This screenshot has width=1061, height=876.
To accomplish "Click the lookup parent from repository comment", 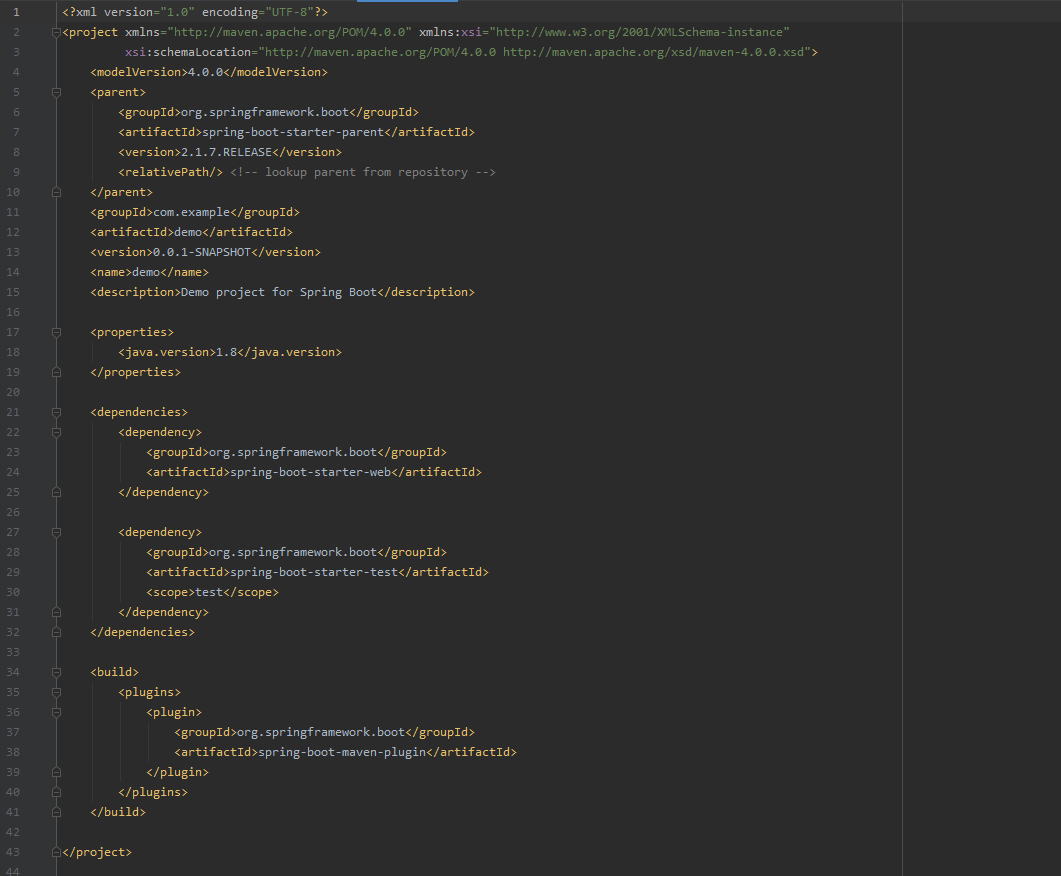I will coord(363,172).
